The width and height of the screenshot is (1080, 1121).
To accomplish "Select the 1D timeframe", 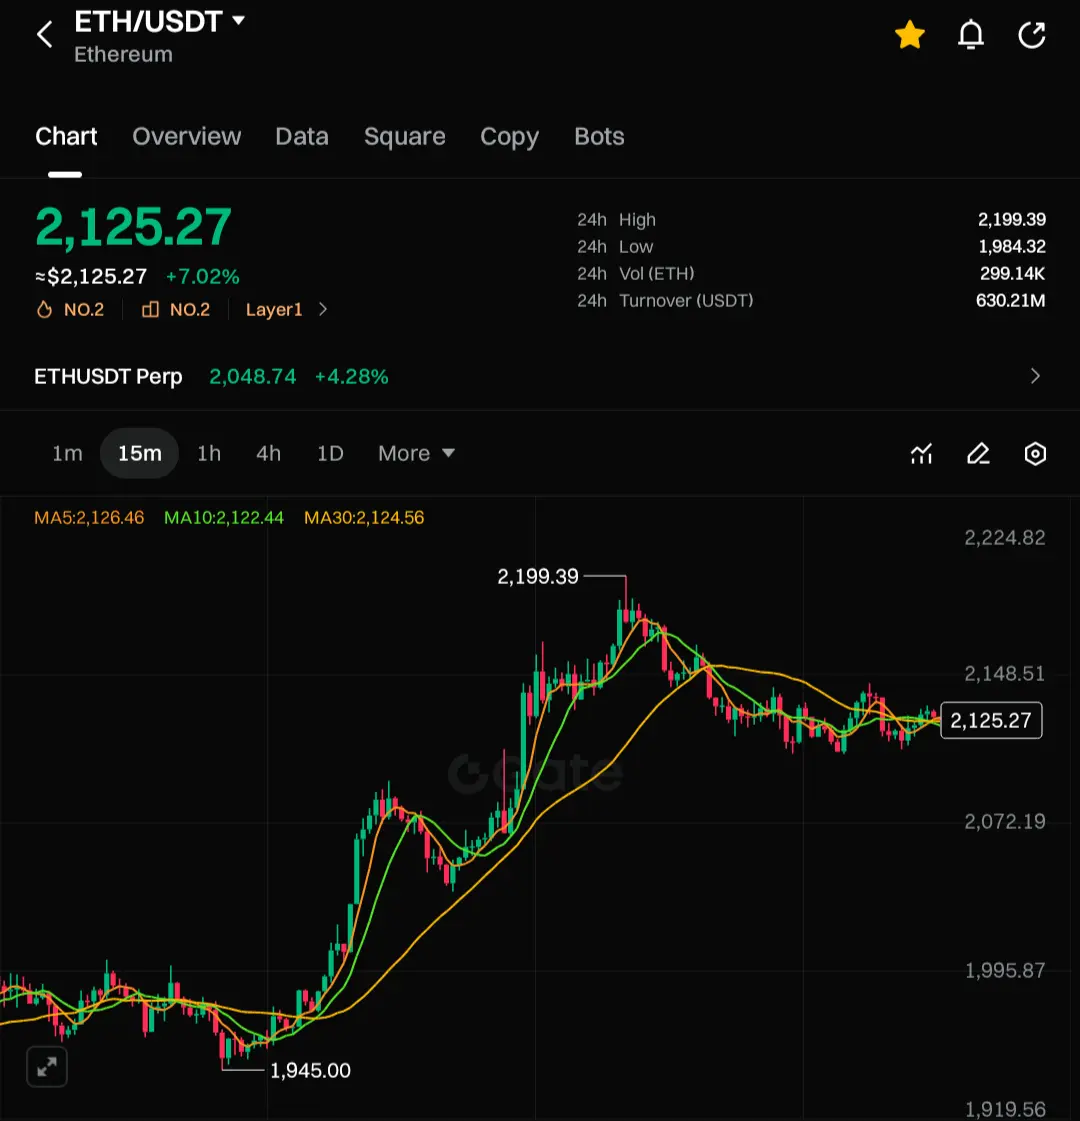I will click(330, 453).
